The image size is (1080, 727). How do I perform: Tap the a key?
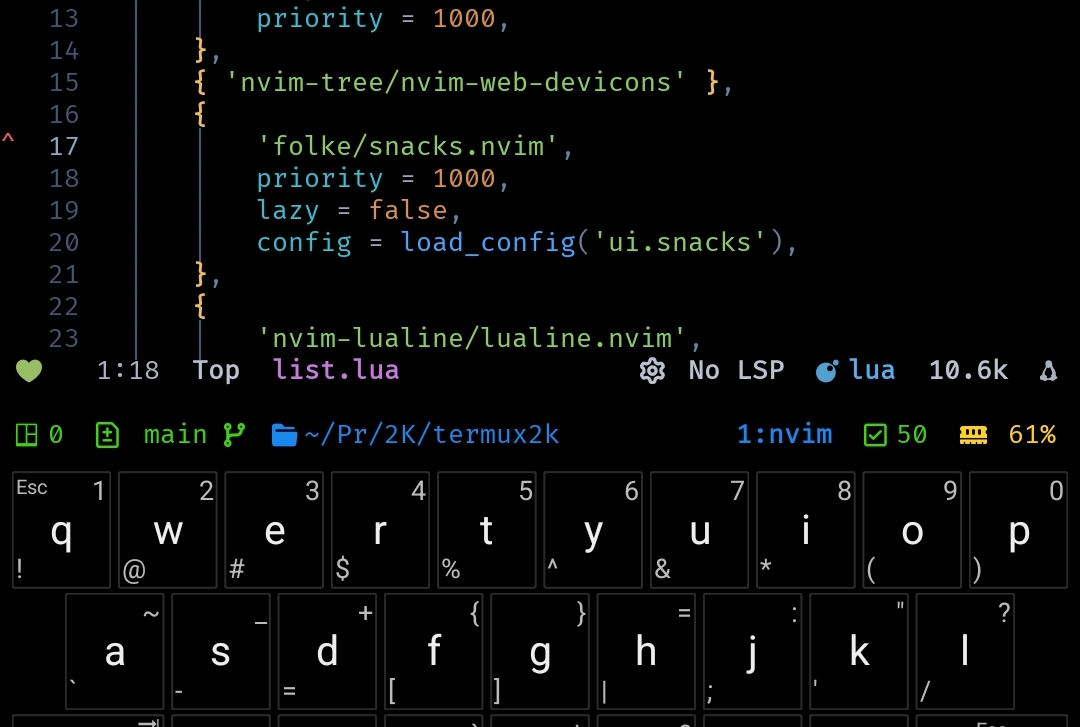(114, 651)
